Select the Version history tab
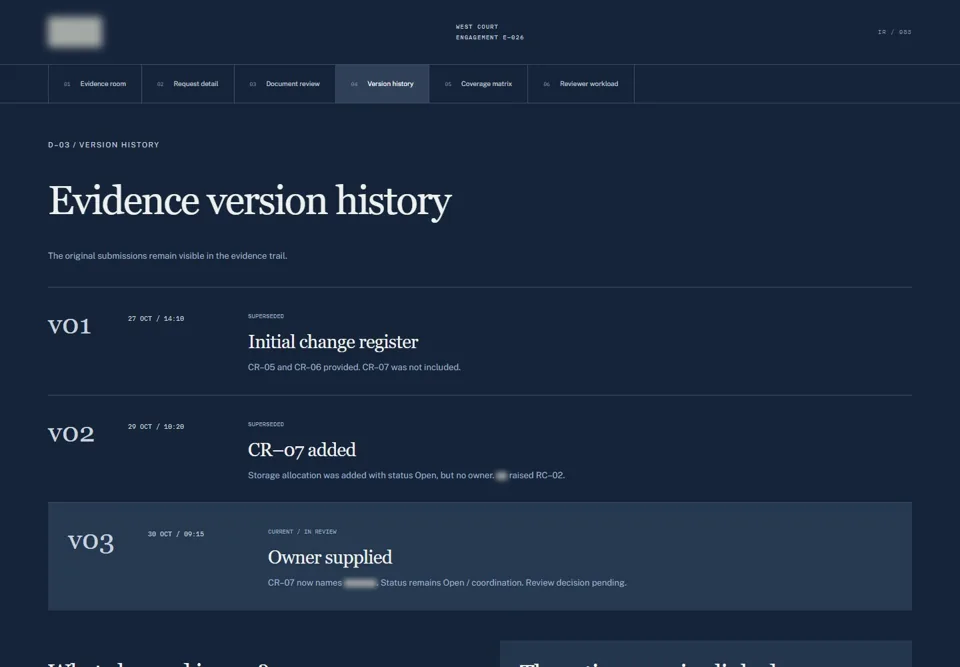 pos(382,84)
